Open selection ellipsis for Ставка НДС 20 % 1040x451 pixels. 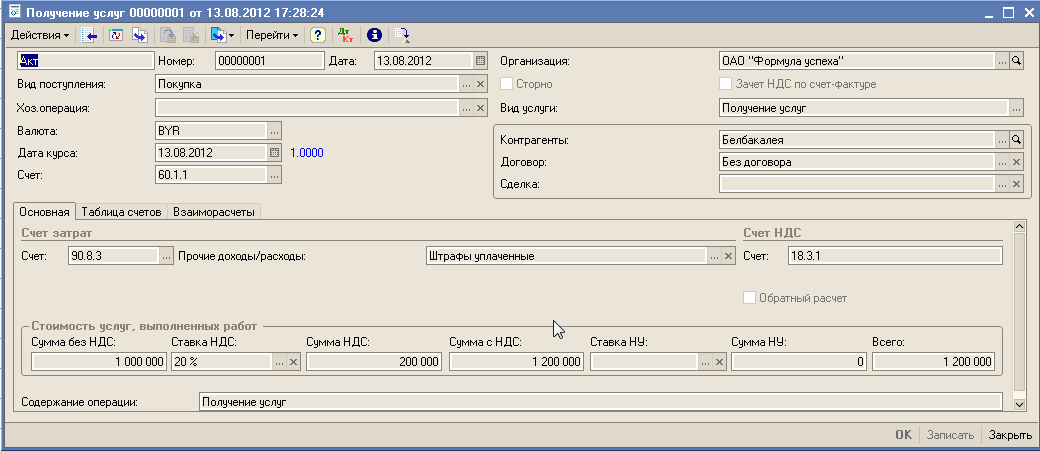point(279,361)
